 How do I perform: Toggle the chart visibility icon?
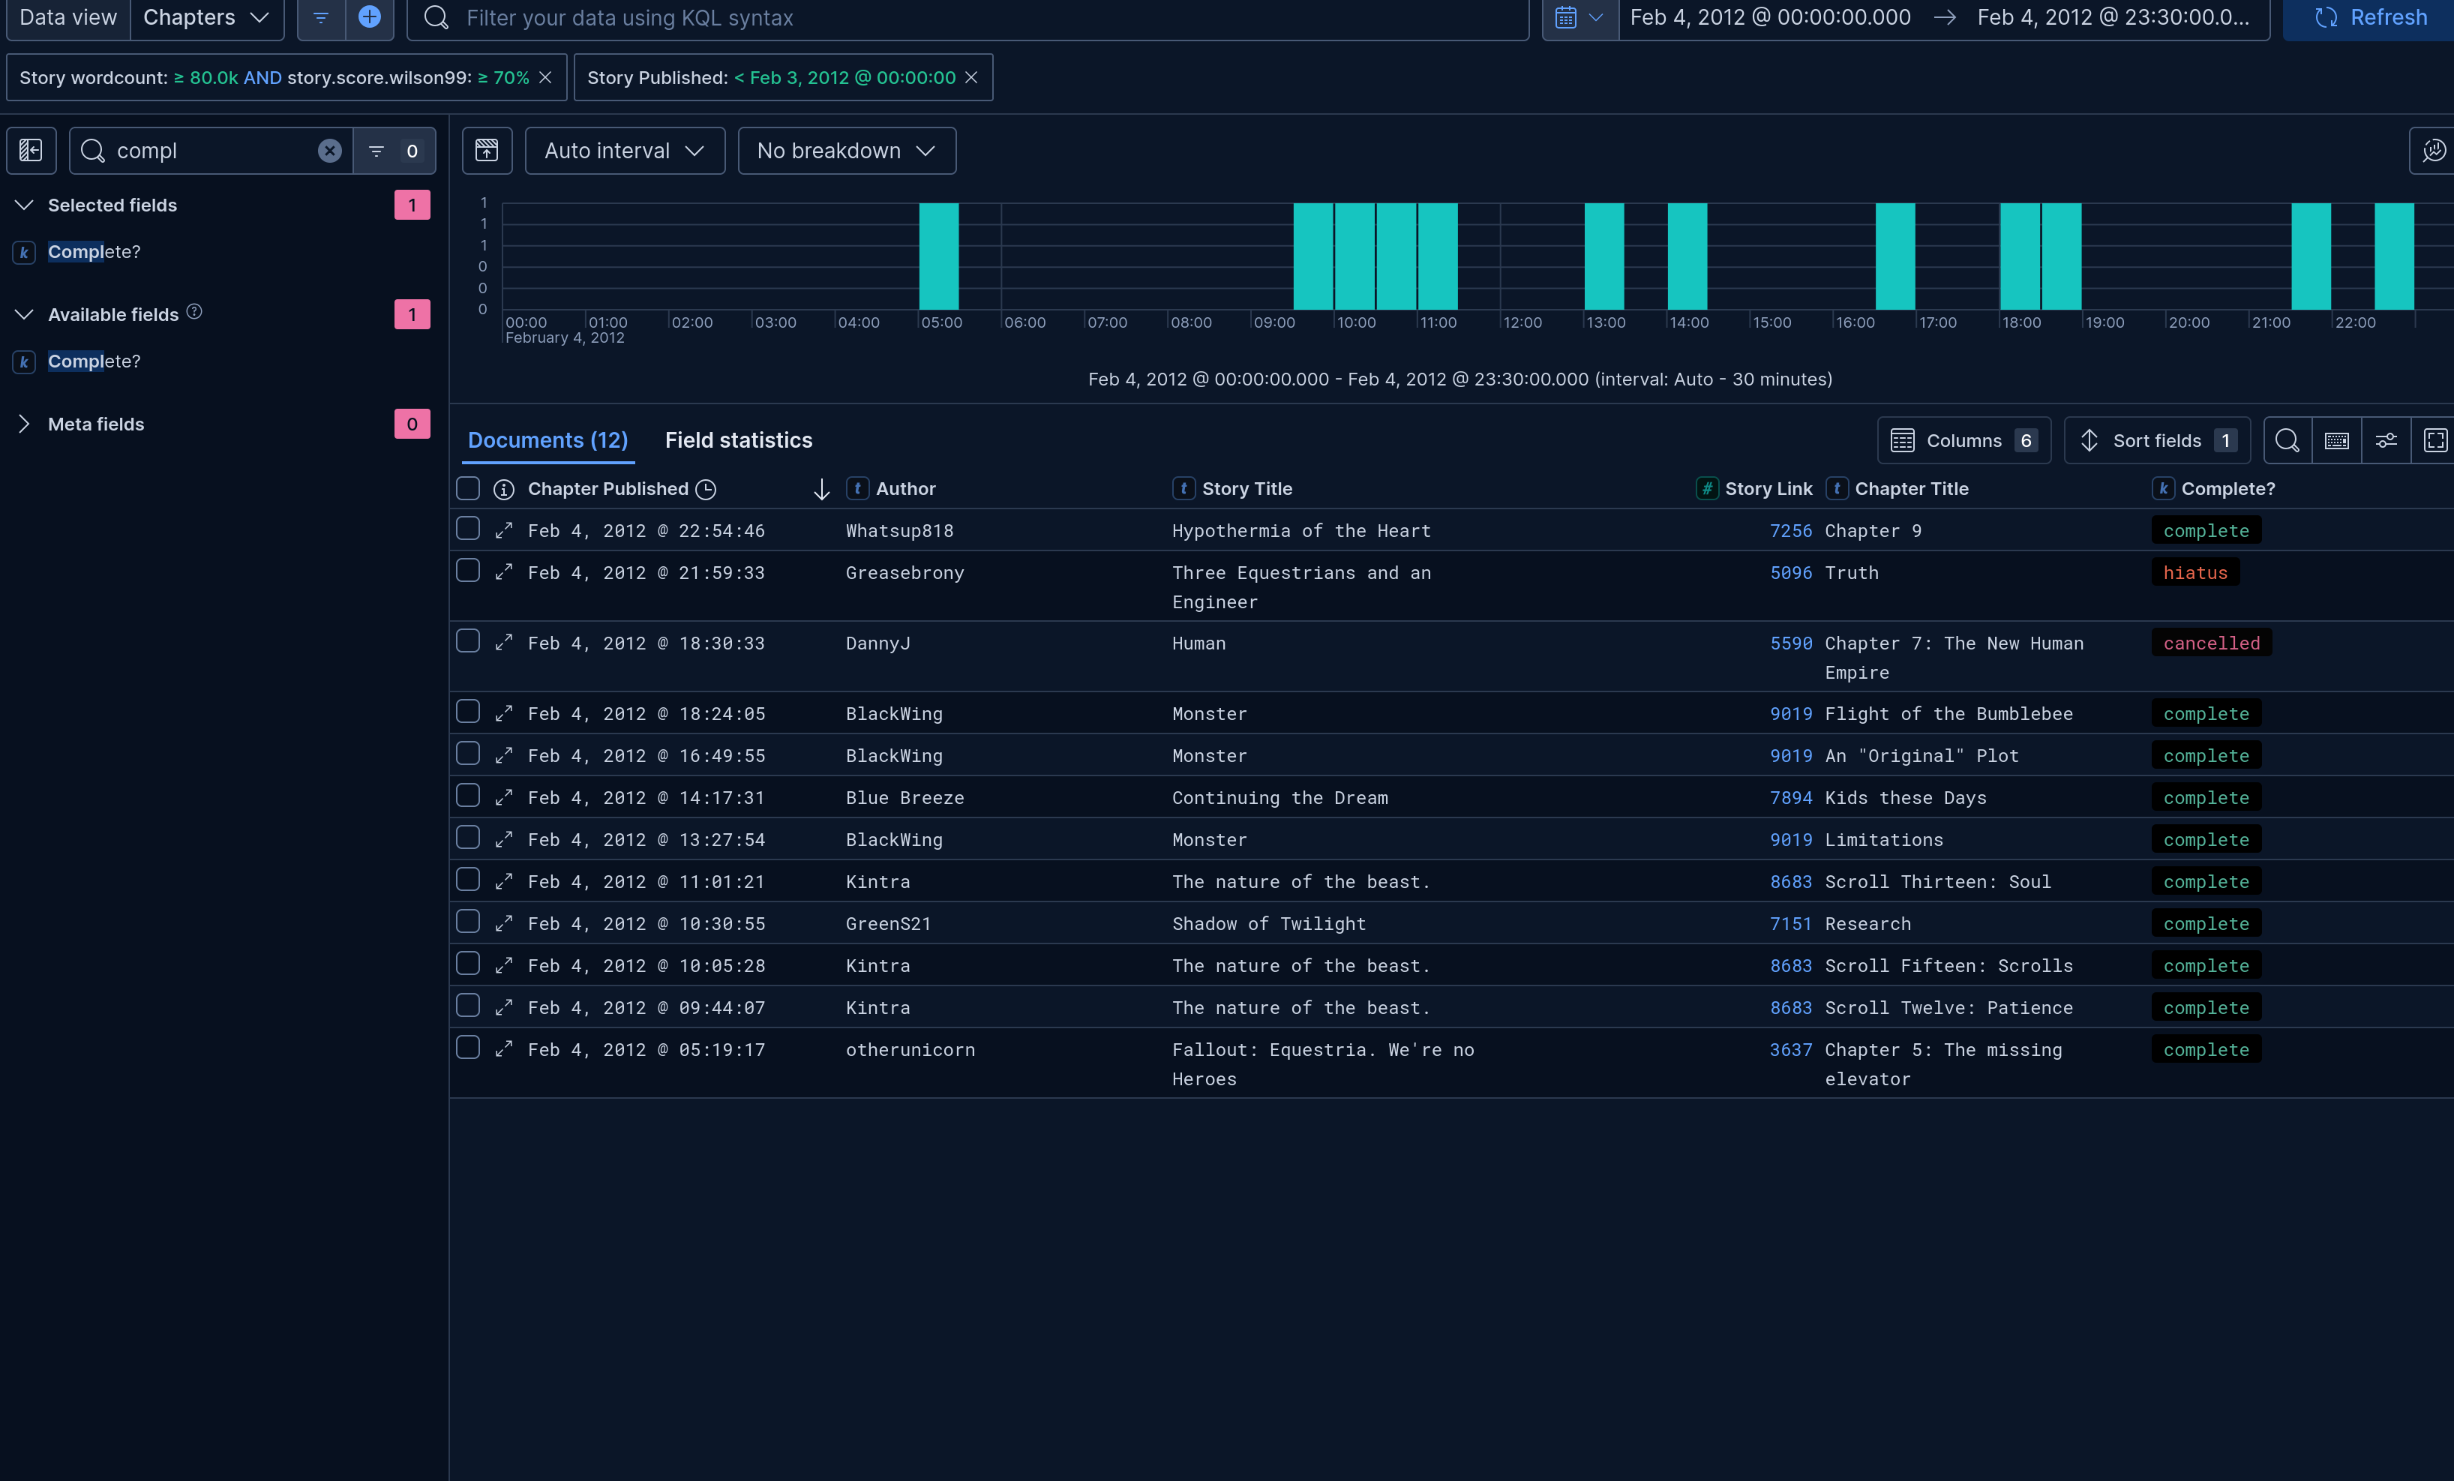click(487, 151)
